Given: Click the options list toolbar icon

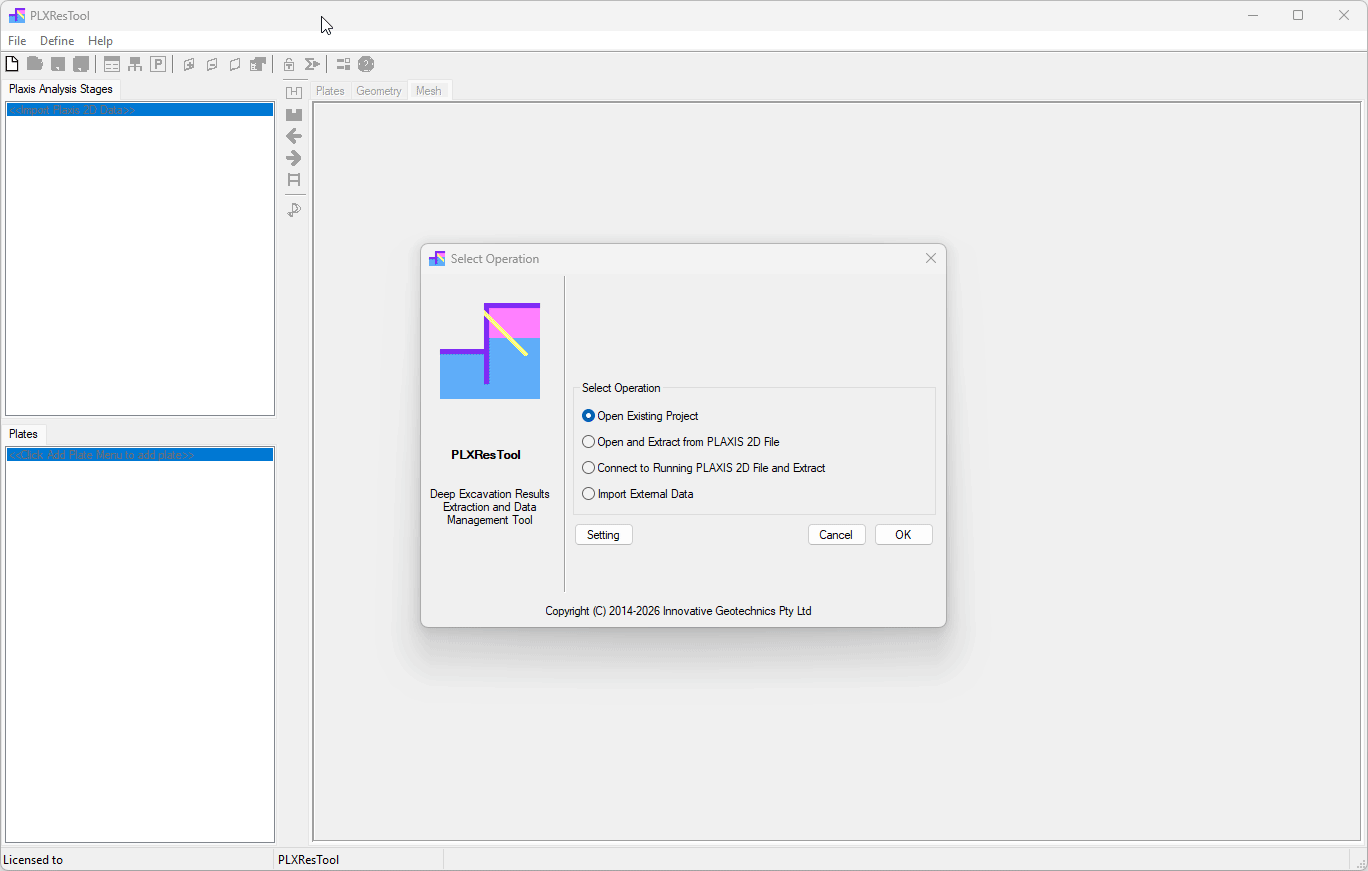Looking at the screenshot, I should click(x=343, y=64).
